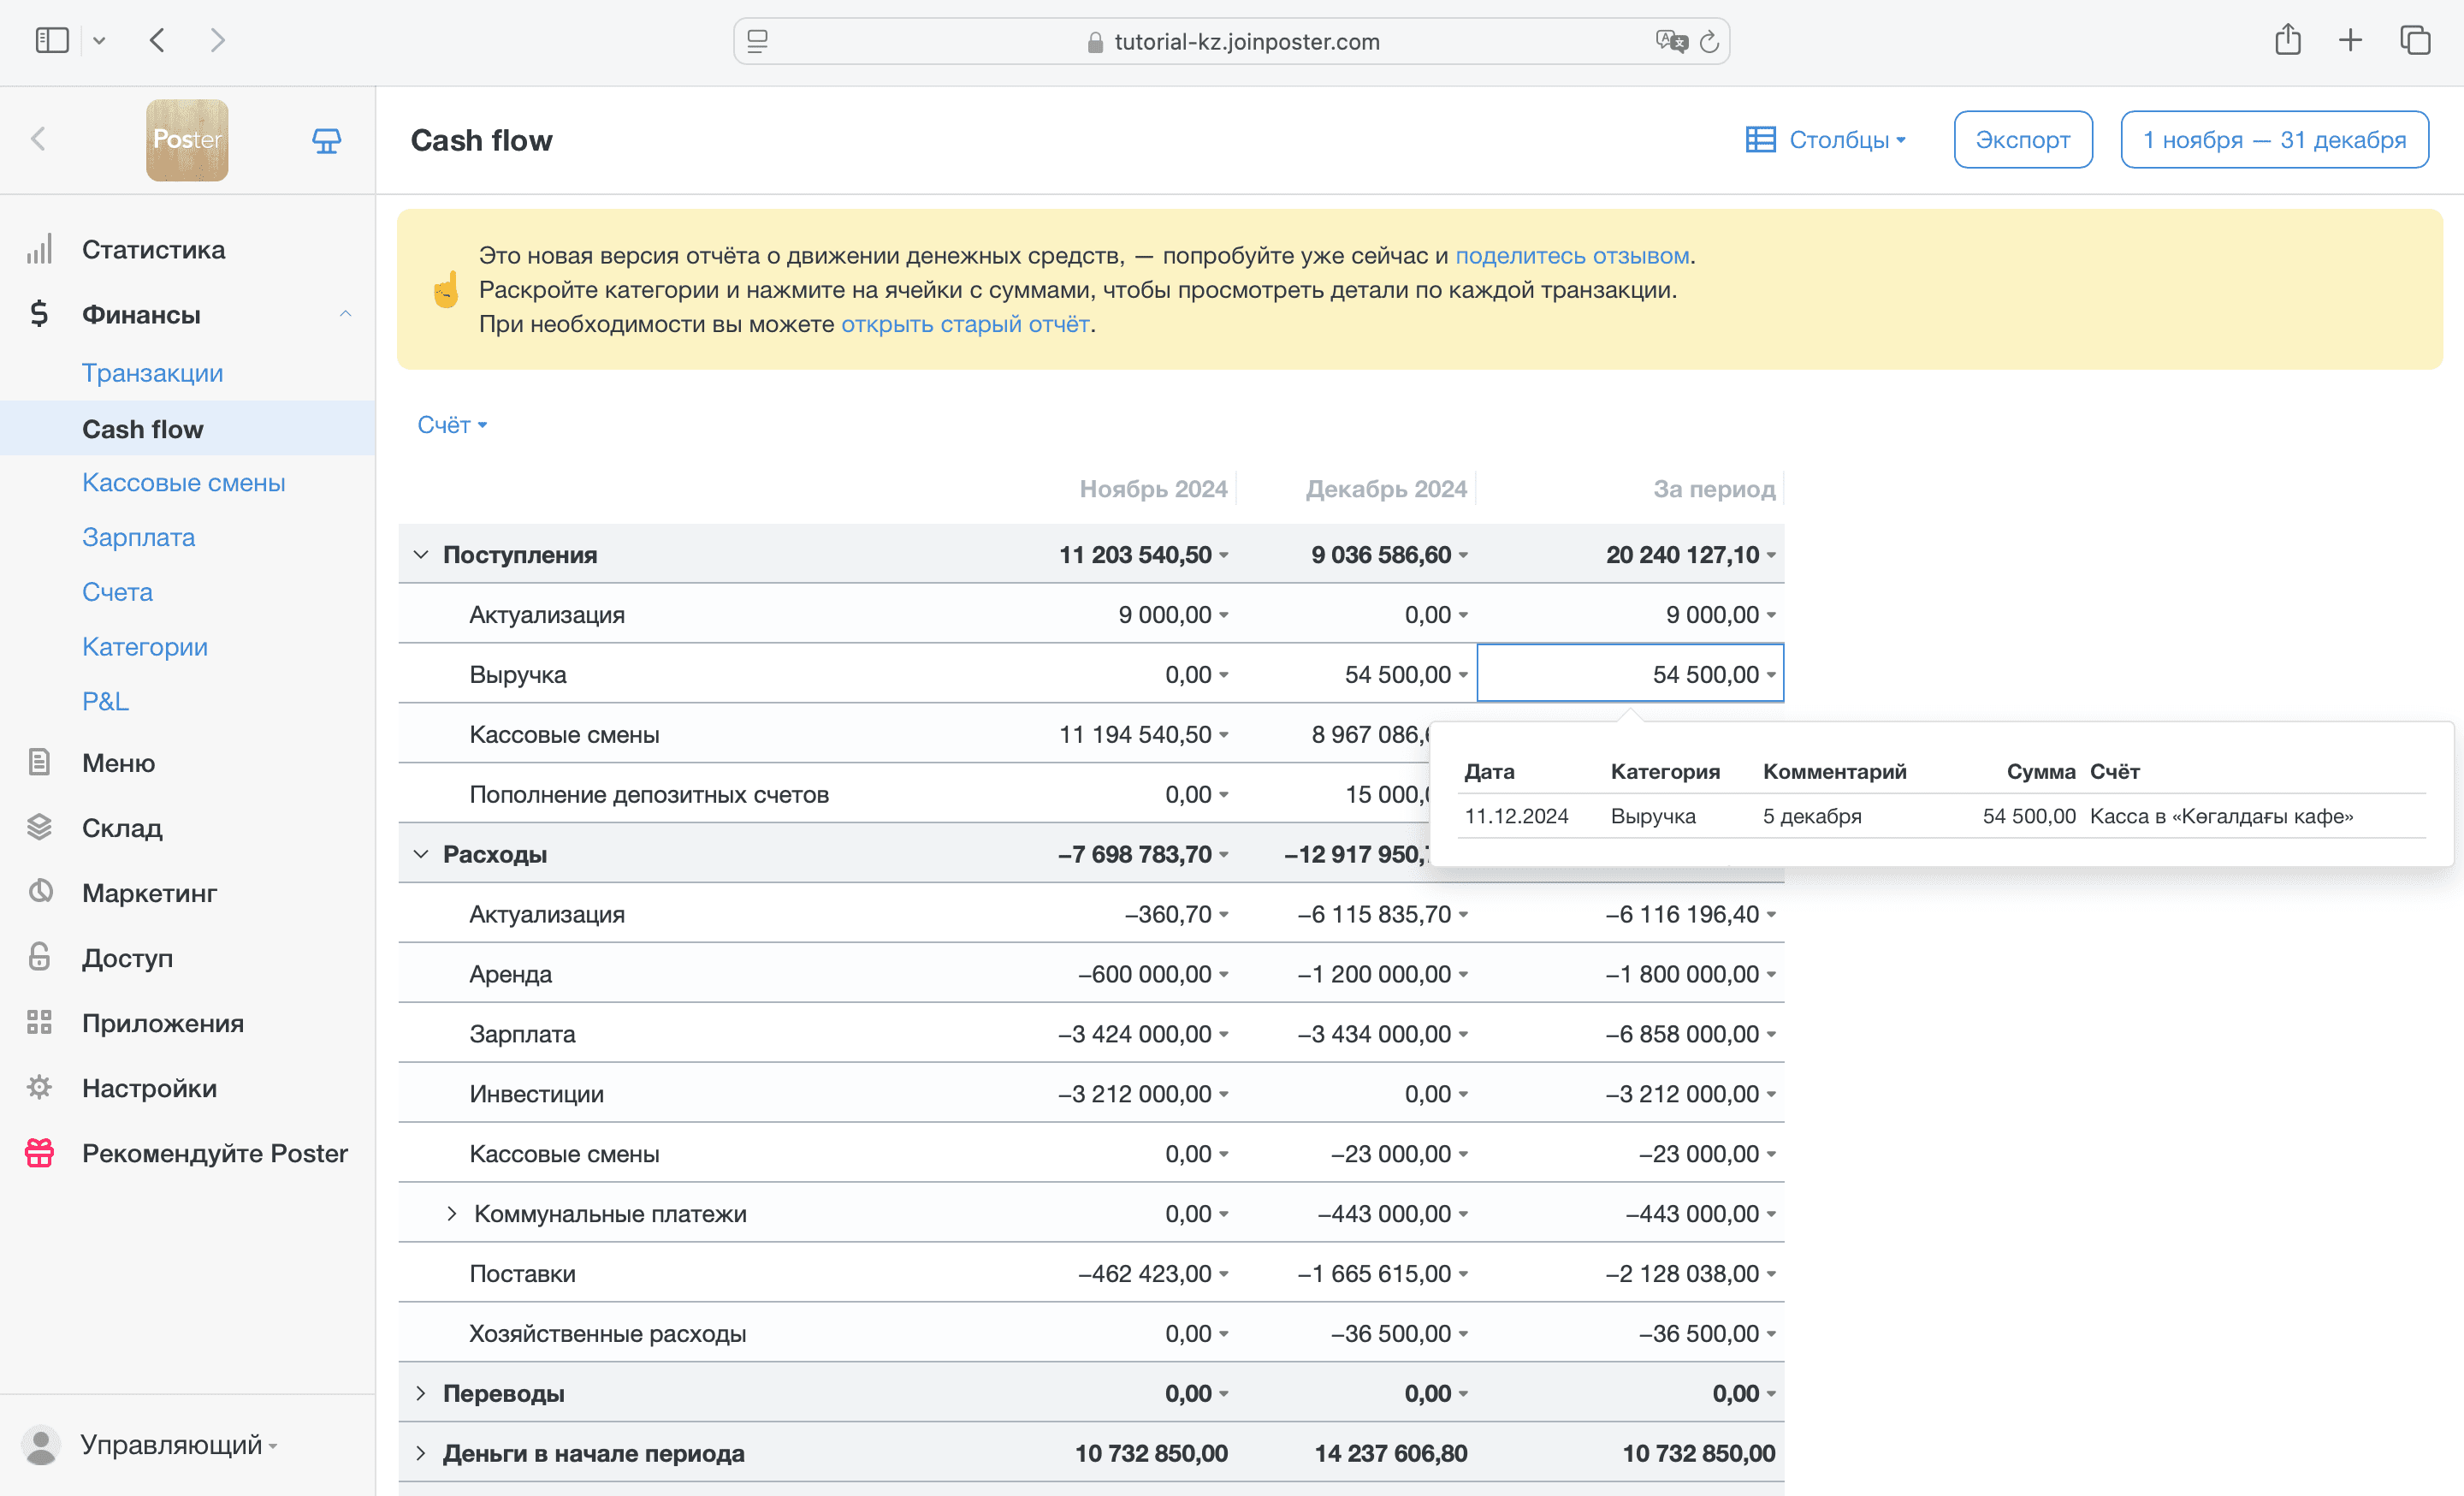The width and height of the screenshot is (2464, 1496).
Task: Open the POS terminal icon in sidebar header
Action: [x=327, y=140]
